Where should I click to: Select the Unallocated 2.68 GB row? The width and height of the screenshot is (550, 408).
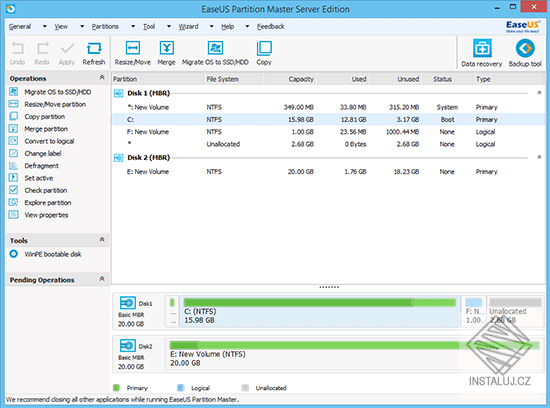(x=328, y=144)
